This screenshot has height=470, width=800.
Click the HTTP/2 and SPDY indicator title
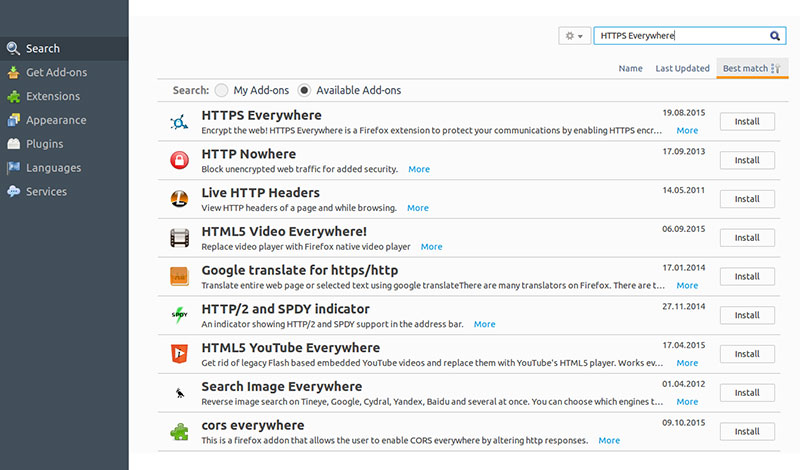click(x=286, y=309)
